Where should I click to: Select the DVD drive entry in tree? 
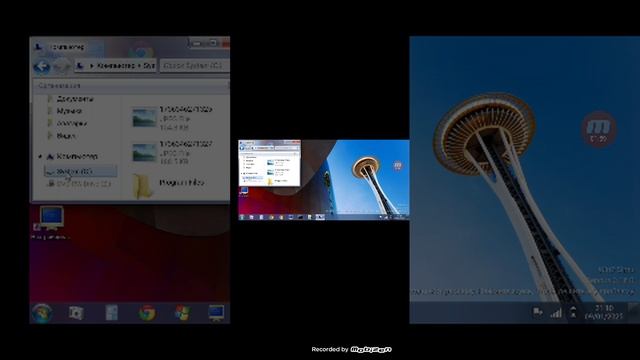point(79,184)
